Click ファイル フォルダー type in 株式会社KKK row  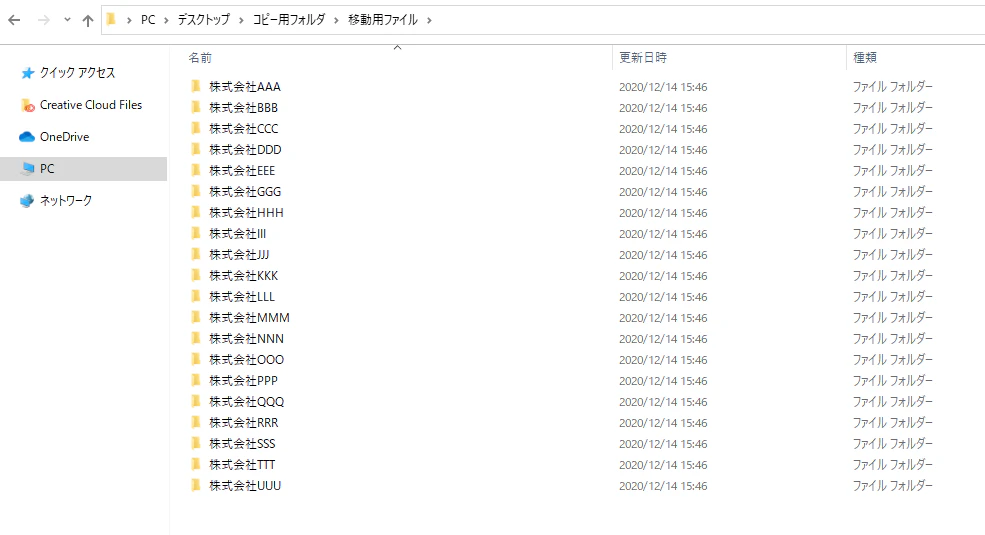893,276
